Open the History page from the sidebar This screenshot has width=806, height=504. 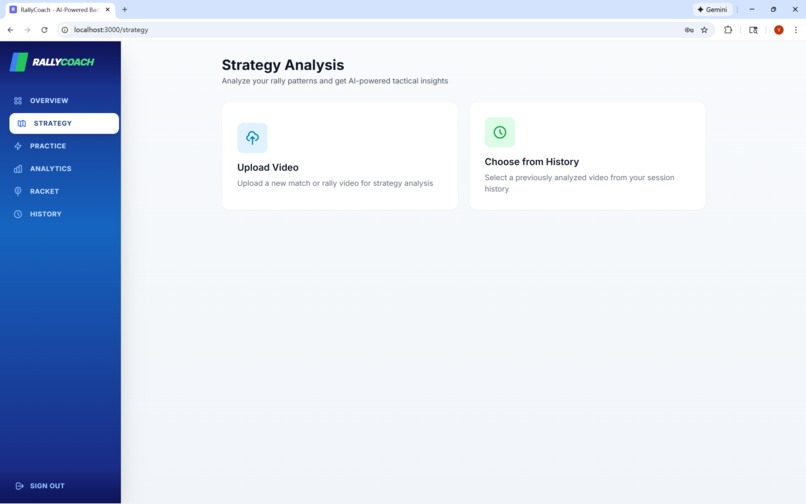coord(64,214)
